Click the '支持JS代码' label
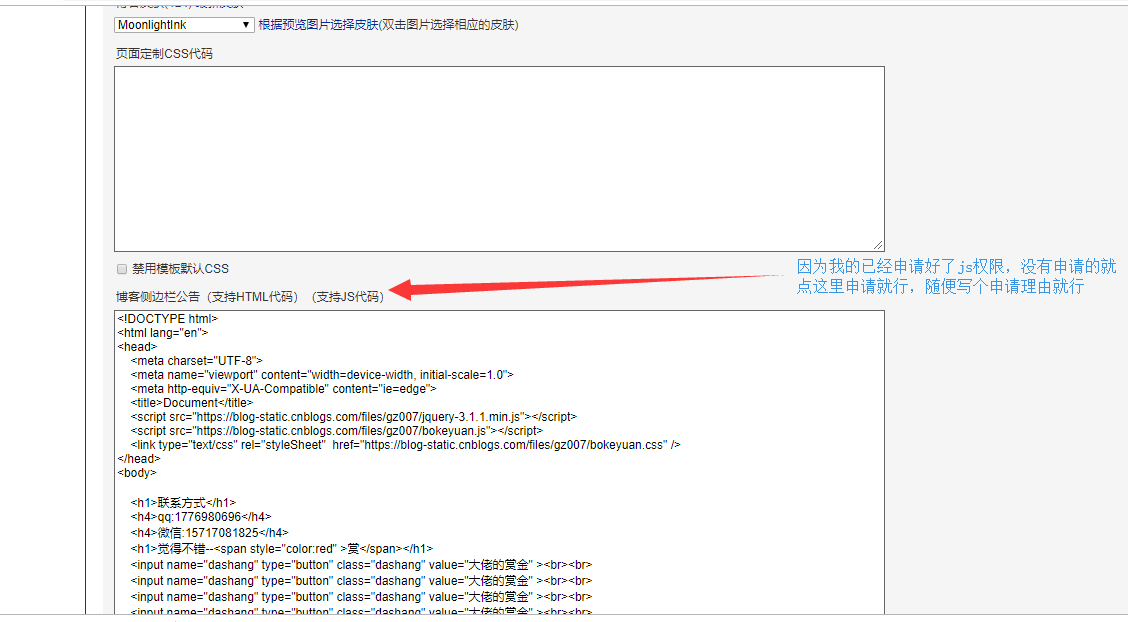Viewport: 1128px width, 622px height. (x=348, y=296)
